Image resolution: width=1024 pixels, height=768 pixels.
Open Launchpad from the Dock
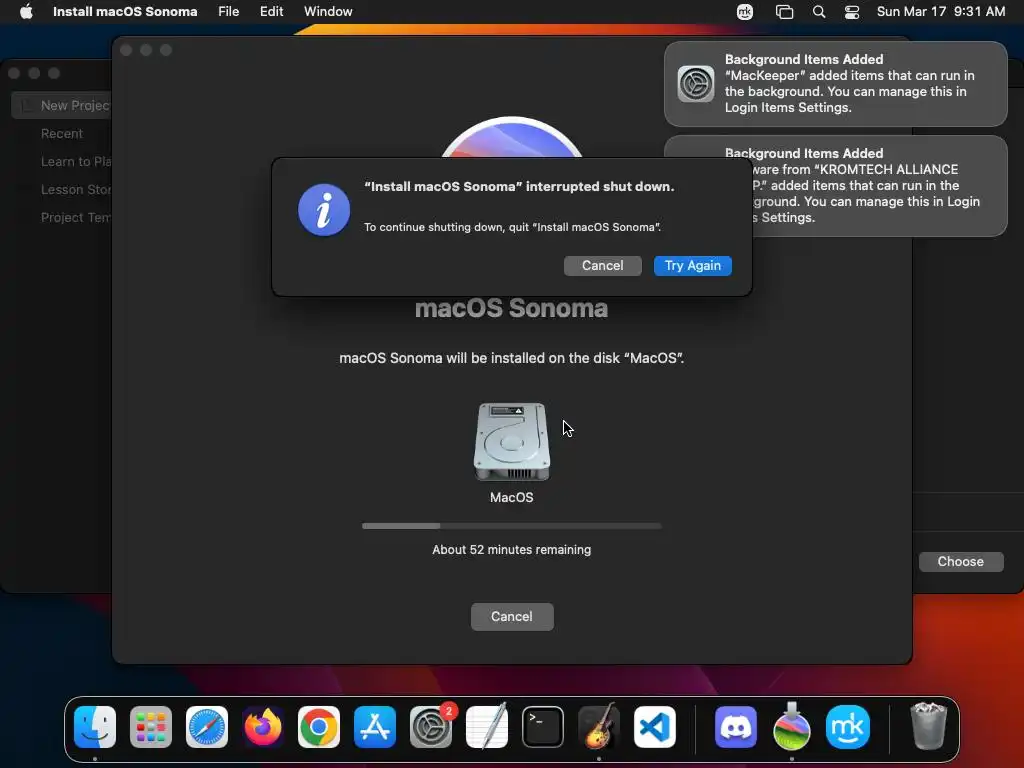click(x=151, y=727)
